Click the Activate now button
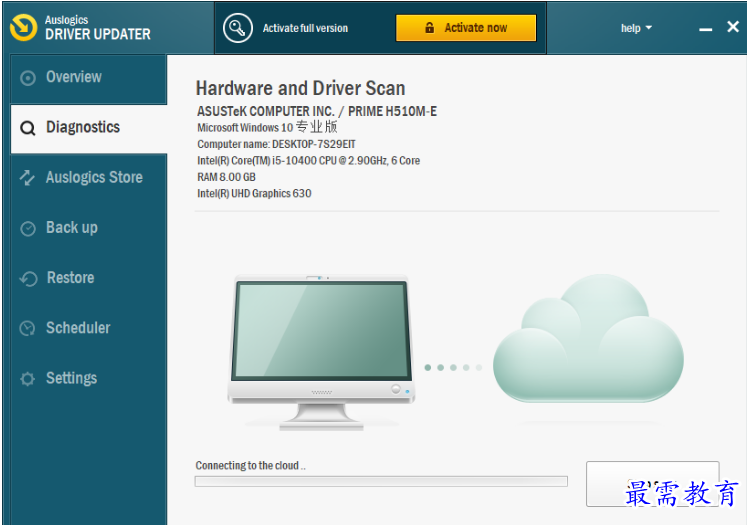747x525 pixels. click(x=466, y=28)
